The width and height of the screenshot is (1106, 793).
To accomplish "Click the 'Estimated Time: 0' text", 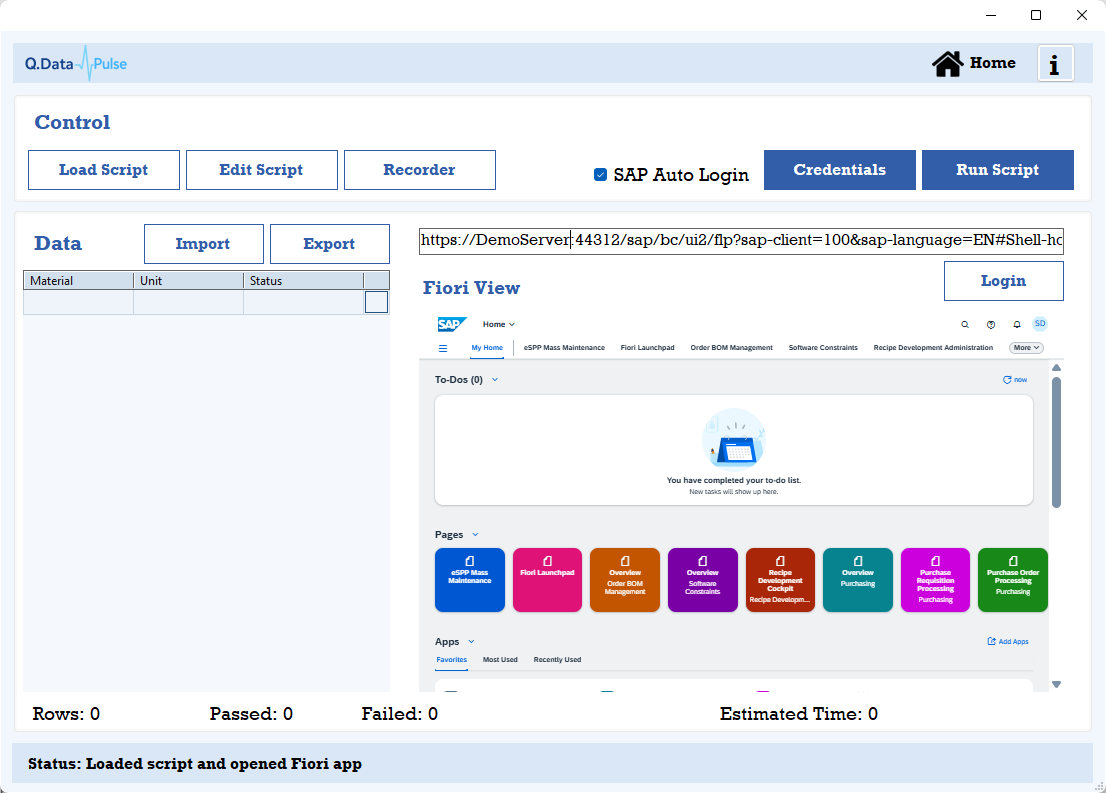I will [x=798, y=714].
